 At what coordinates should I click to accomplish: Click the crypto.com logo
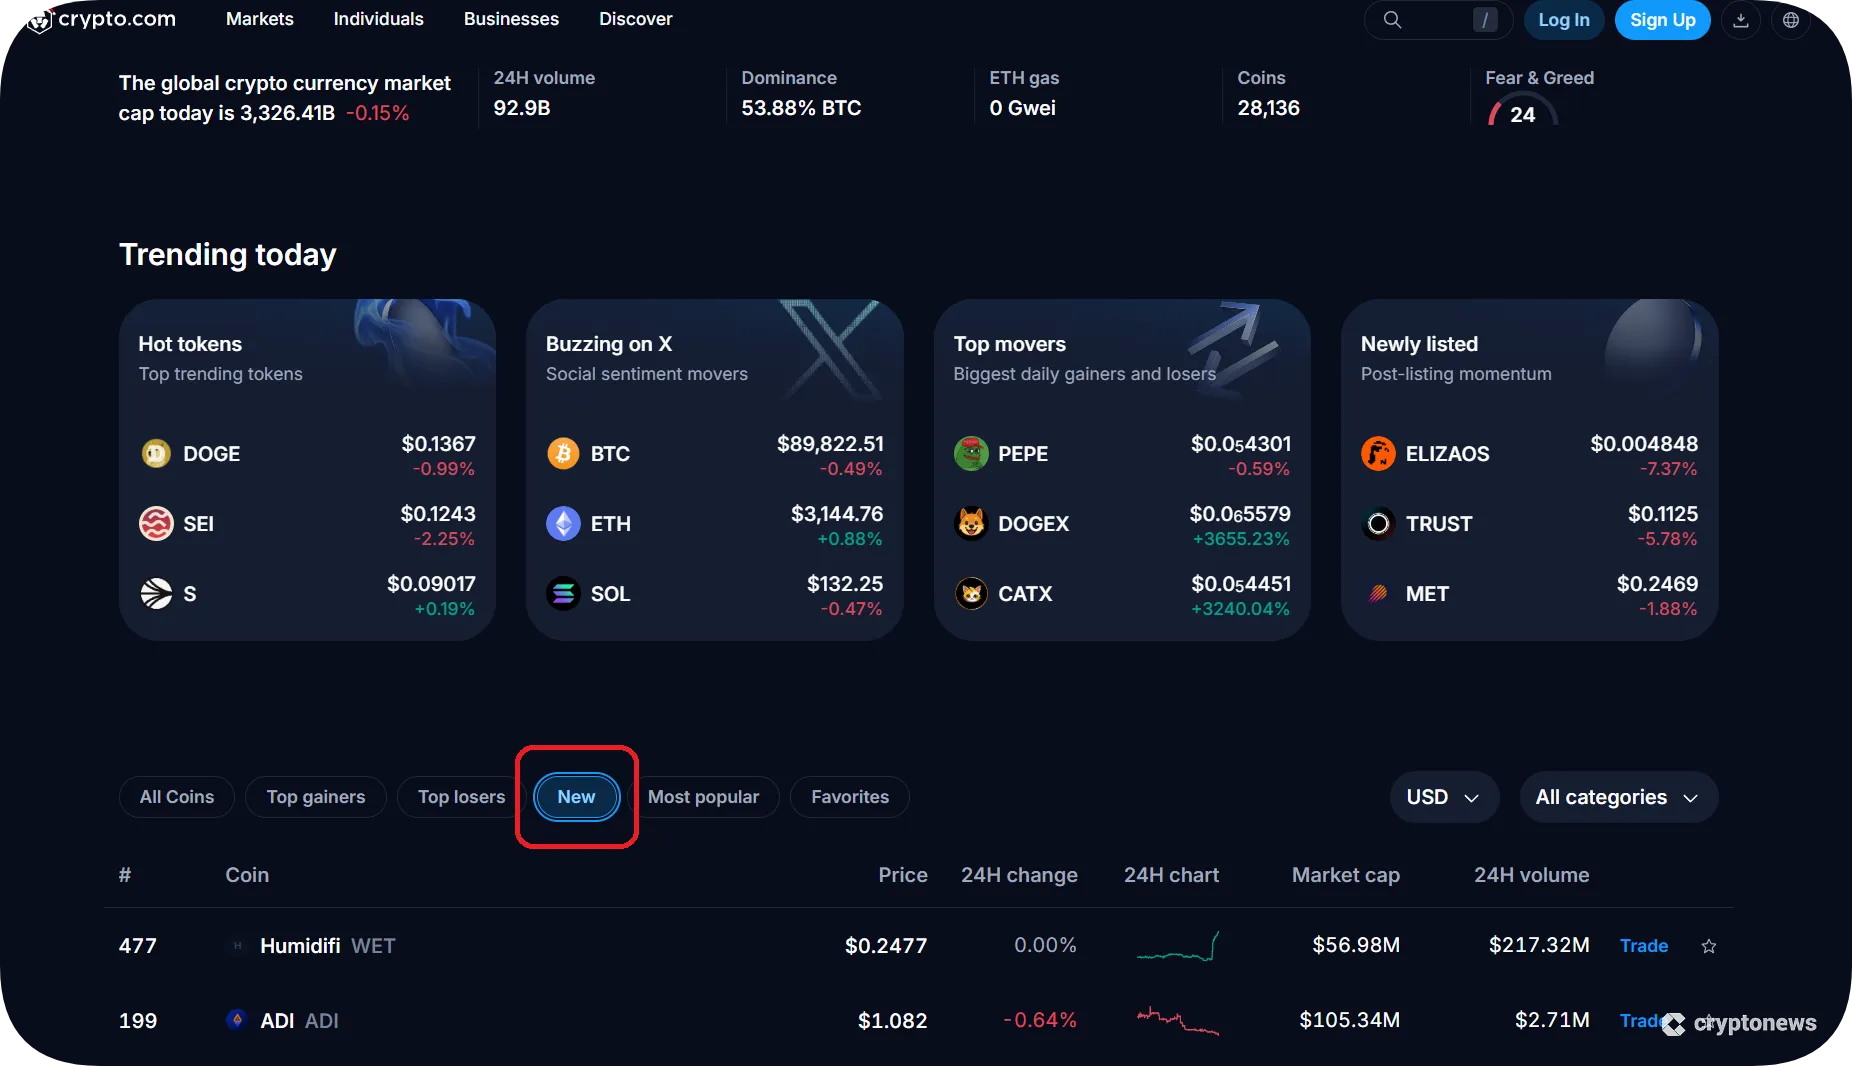click(99, 19)
